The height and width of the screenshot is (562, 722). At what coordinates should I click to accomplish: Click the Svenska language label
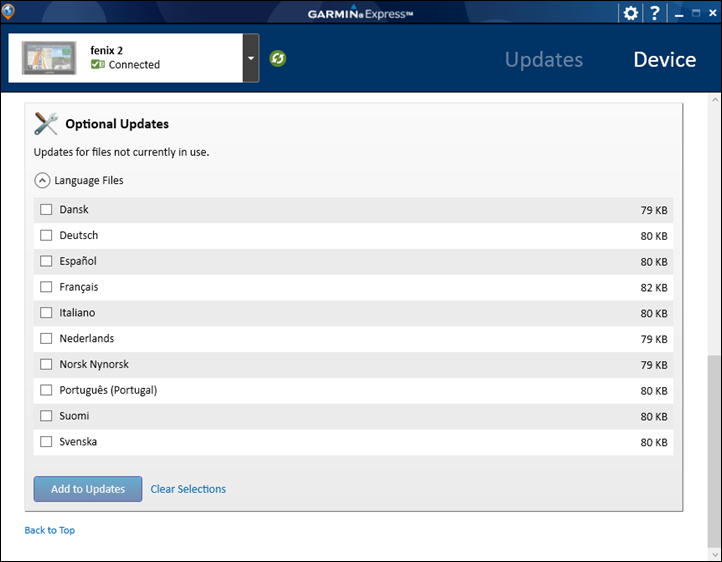point(78,442)
